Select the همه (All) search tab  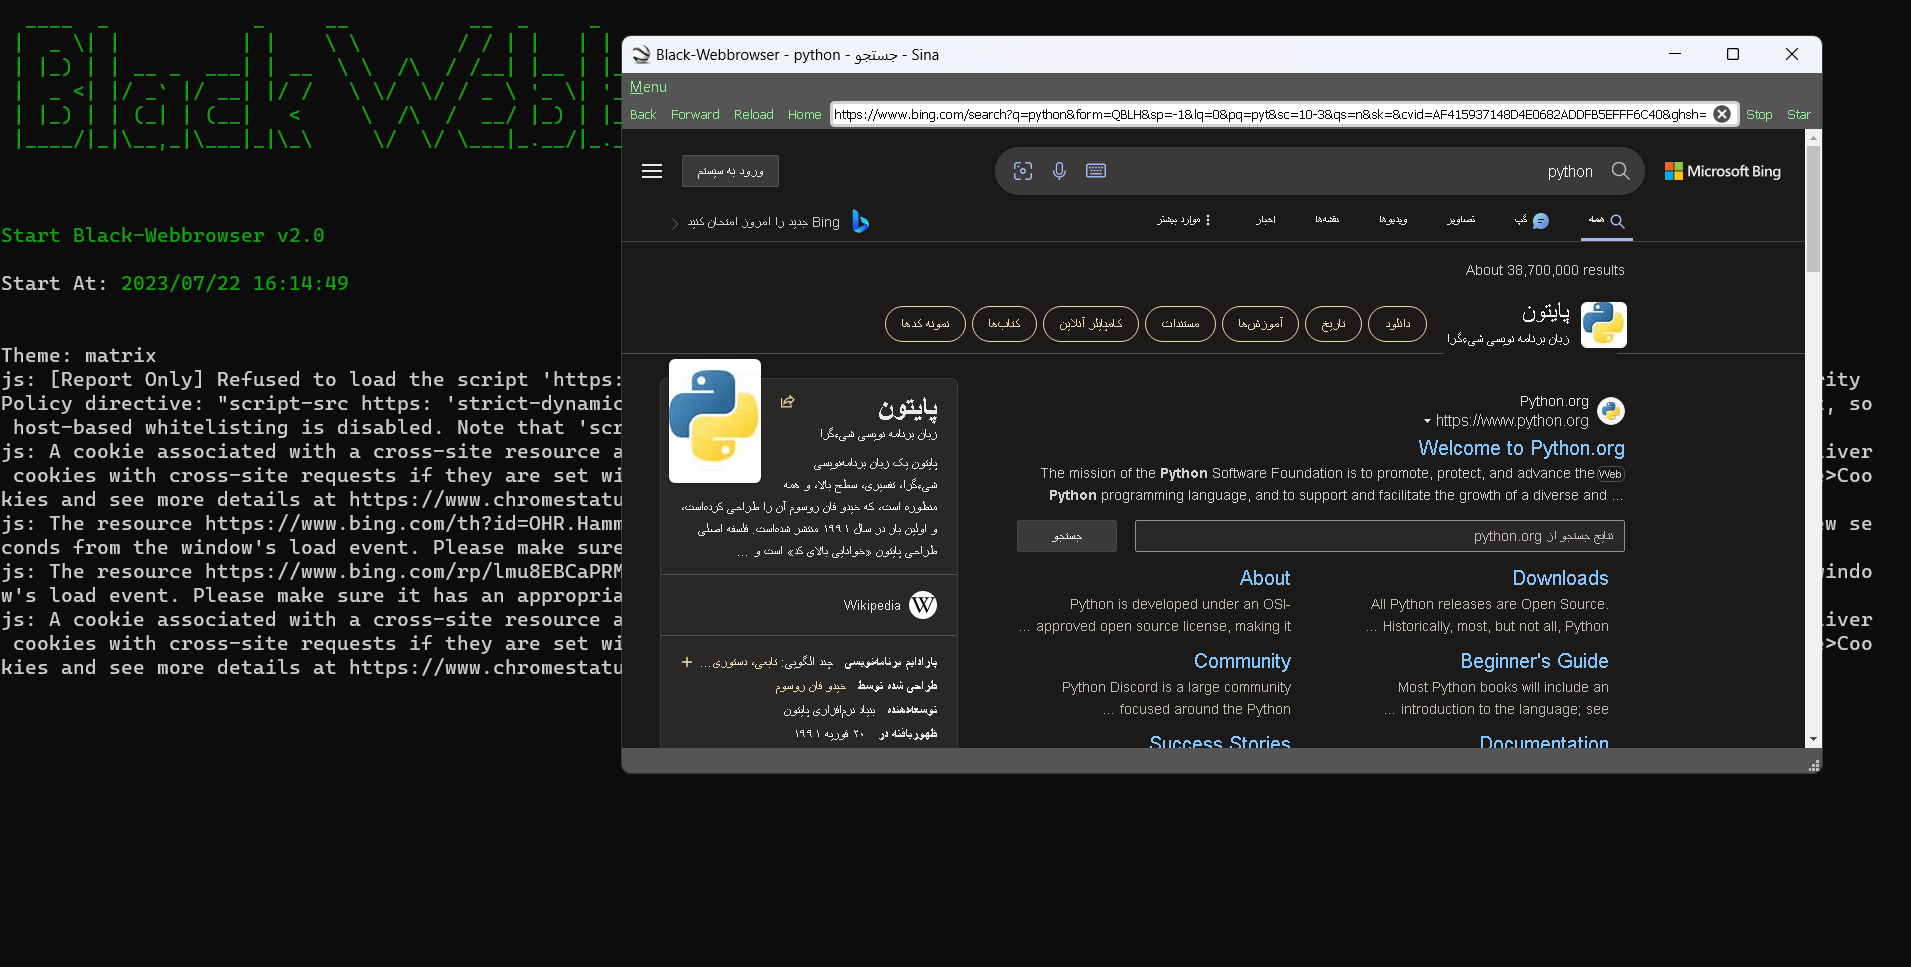click(x=1606, y=220)
